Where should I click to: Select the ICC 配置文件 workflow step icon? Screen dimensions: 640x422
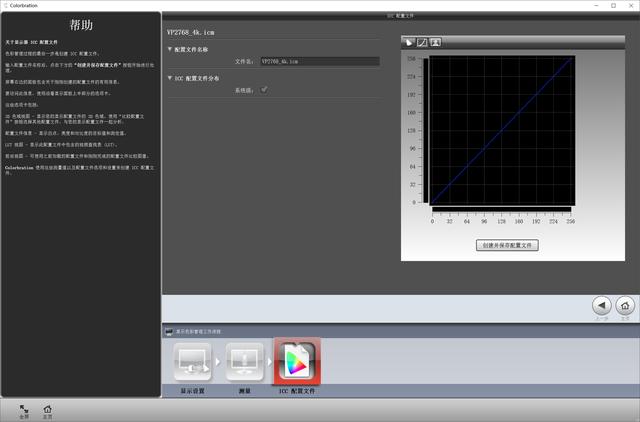pyautogui.click(x=297, y=361)
